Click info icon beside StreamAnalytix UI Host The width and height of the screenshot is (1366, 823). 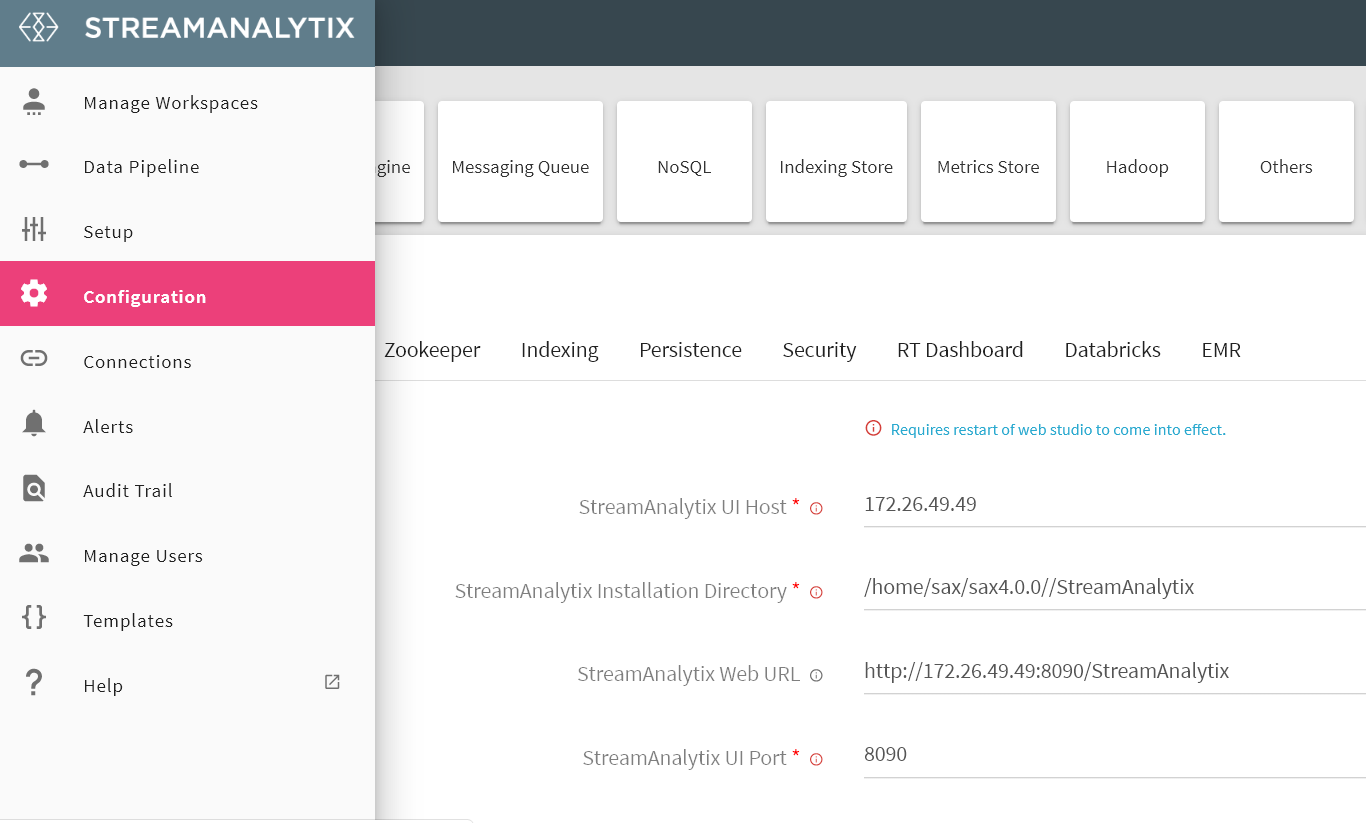(816, 509)
